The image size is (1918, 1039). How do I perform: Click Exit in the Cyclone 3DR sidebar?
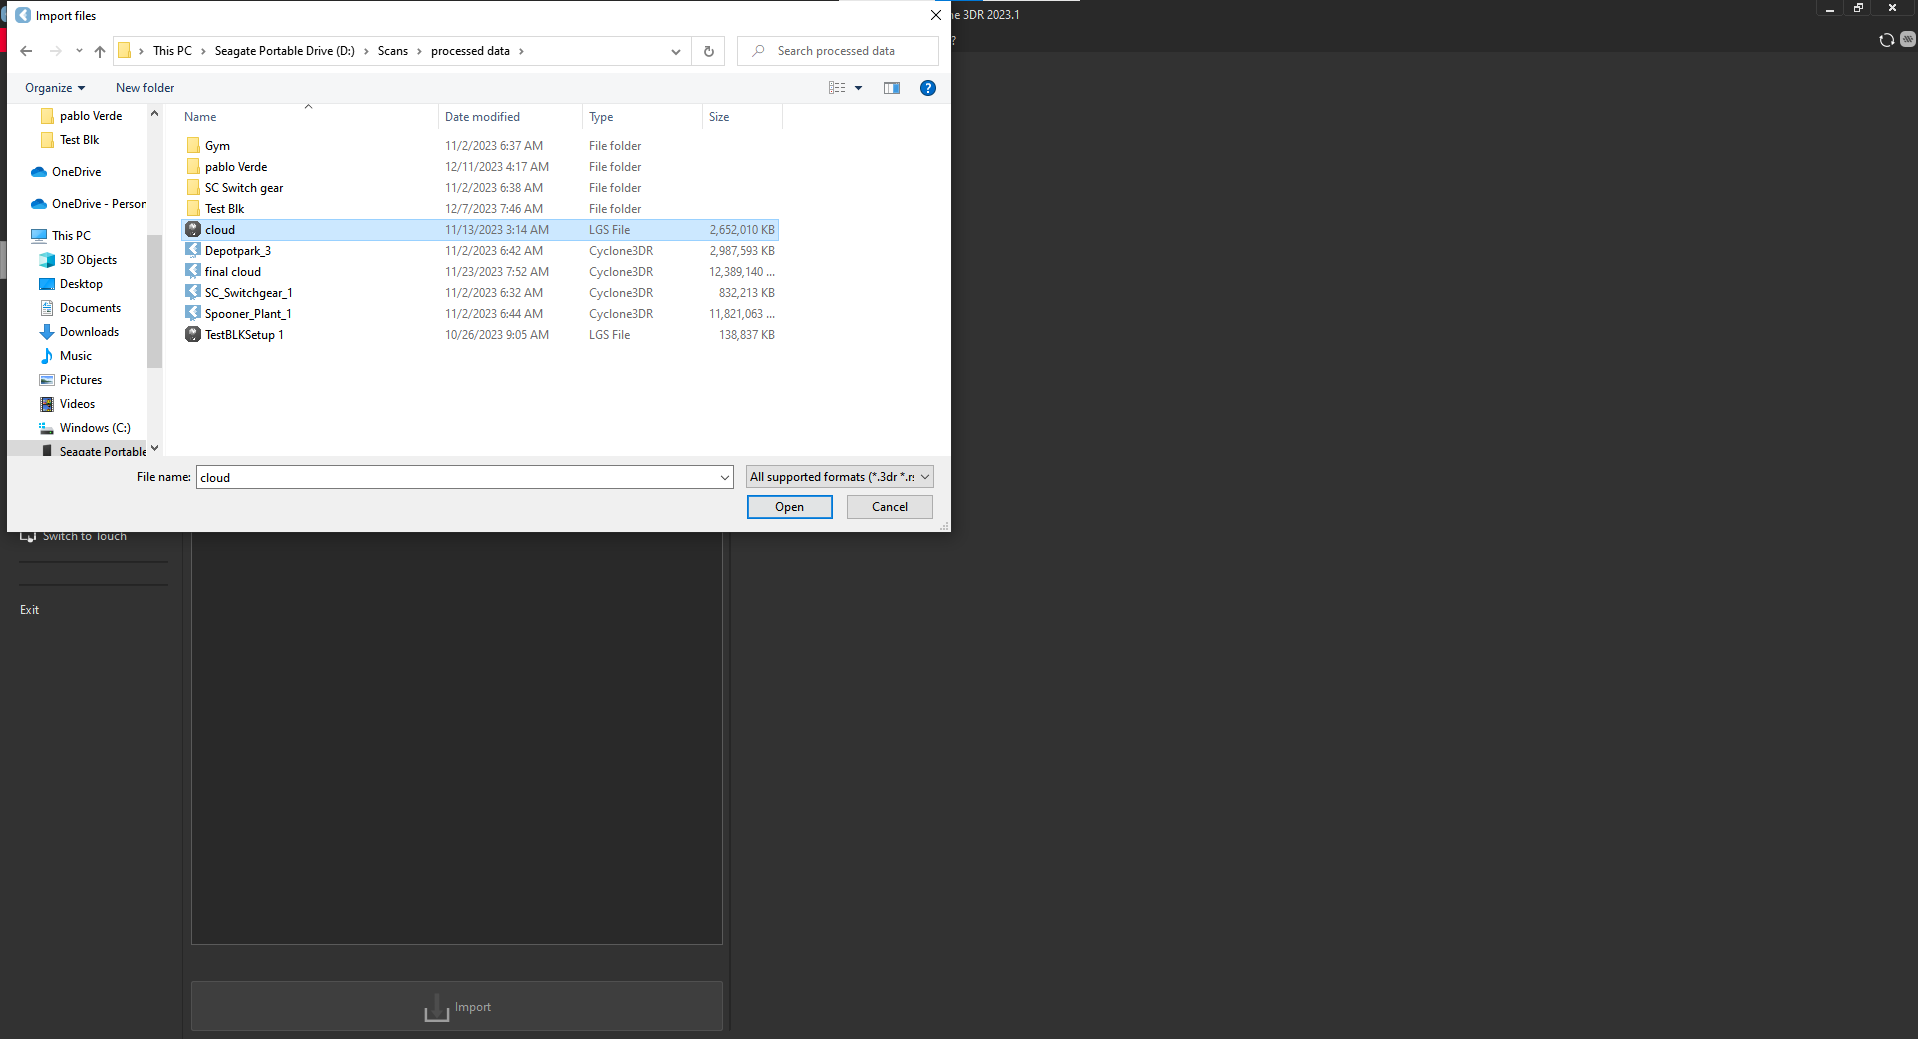(x=30, y=610)
